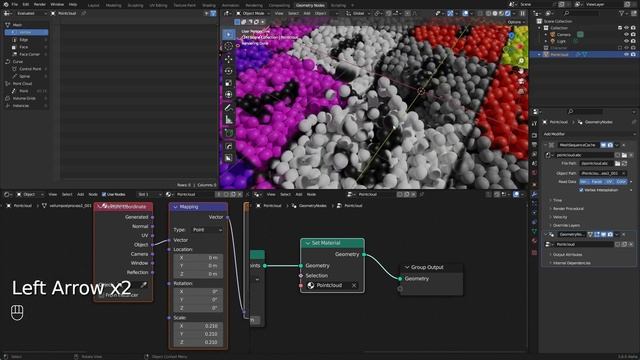Open the Edit menu
This screenshot has height=360, width=640.
[x=26, y=4]
